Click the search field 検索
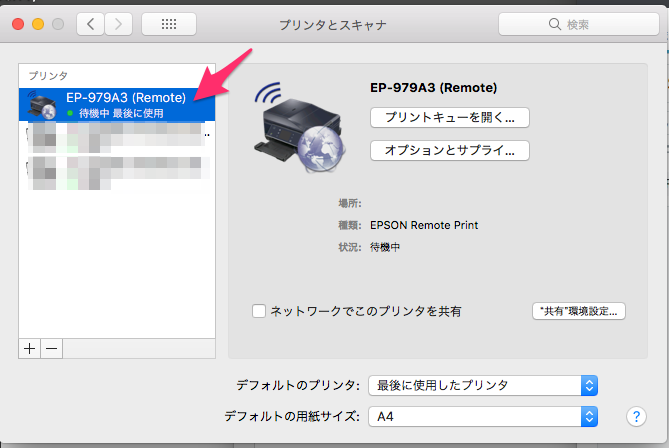The image size is (669, 448). [x=579, y=24]
